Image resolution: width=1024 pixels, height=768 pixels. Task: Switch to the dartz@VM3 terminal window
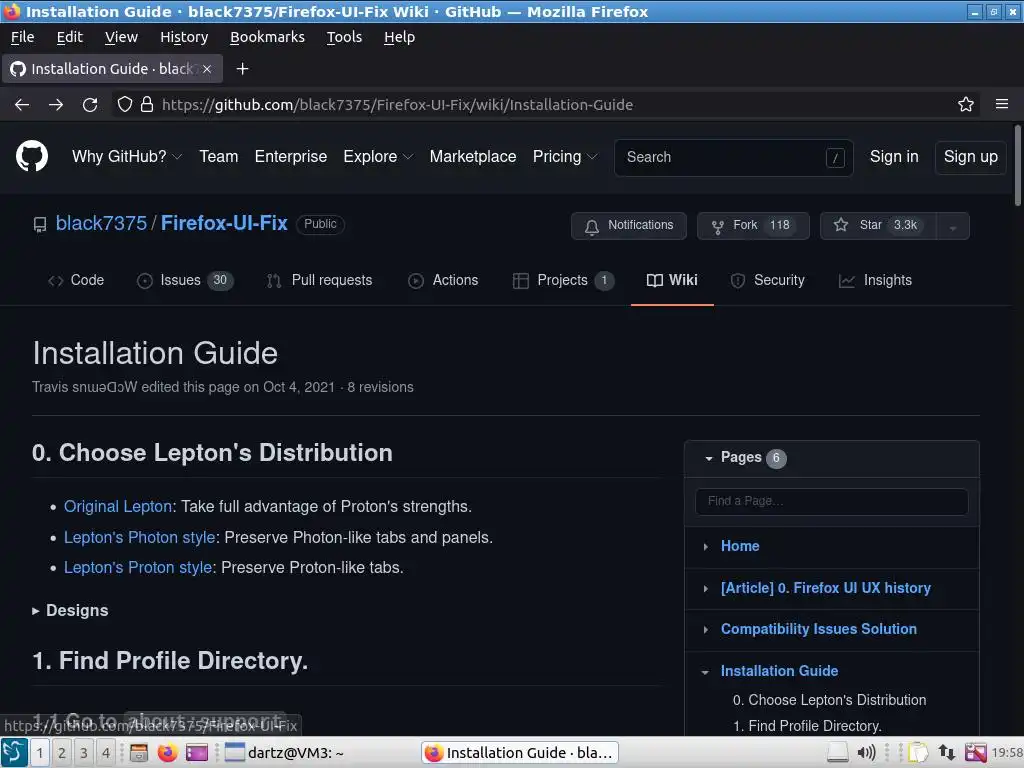(284, 752)
